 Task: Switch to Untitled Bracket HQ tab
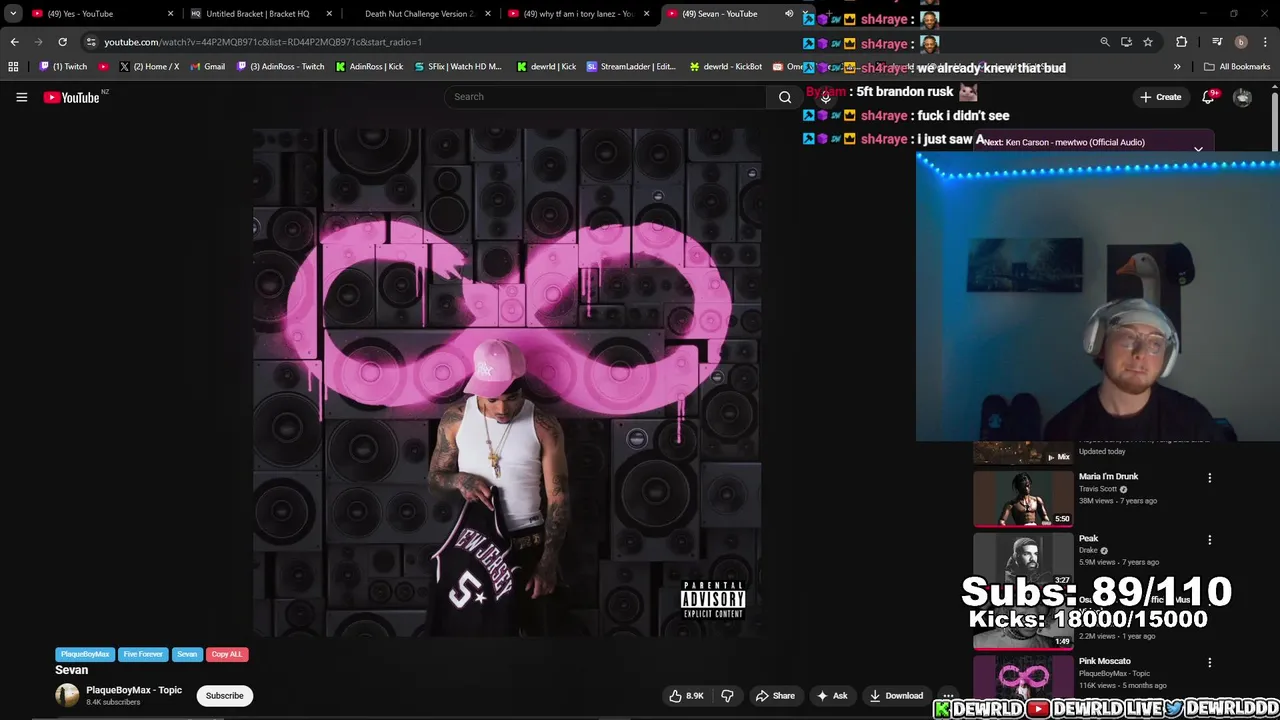point(258,14)
